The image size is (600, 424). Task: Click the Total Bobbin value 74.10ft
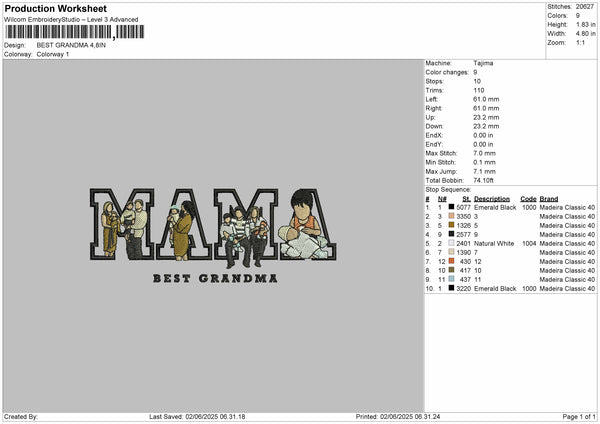484,180
